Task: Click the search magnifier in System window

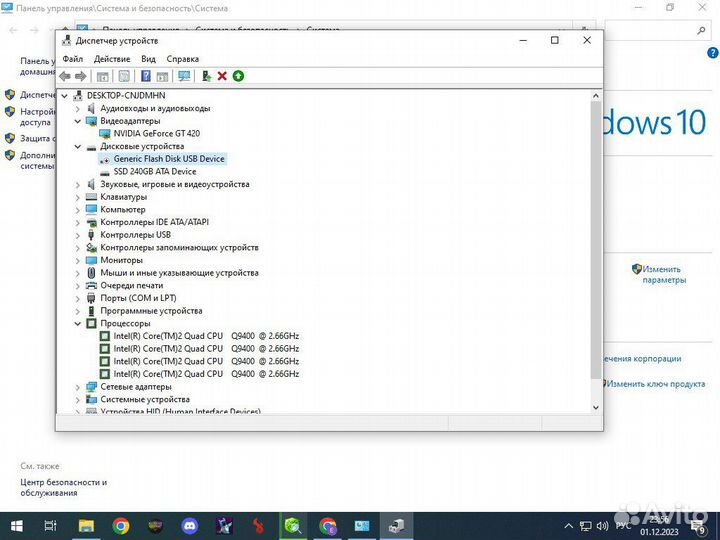Action: click(701, 31)
